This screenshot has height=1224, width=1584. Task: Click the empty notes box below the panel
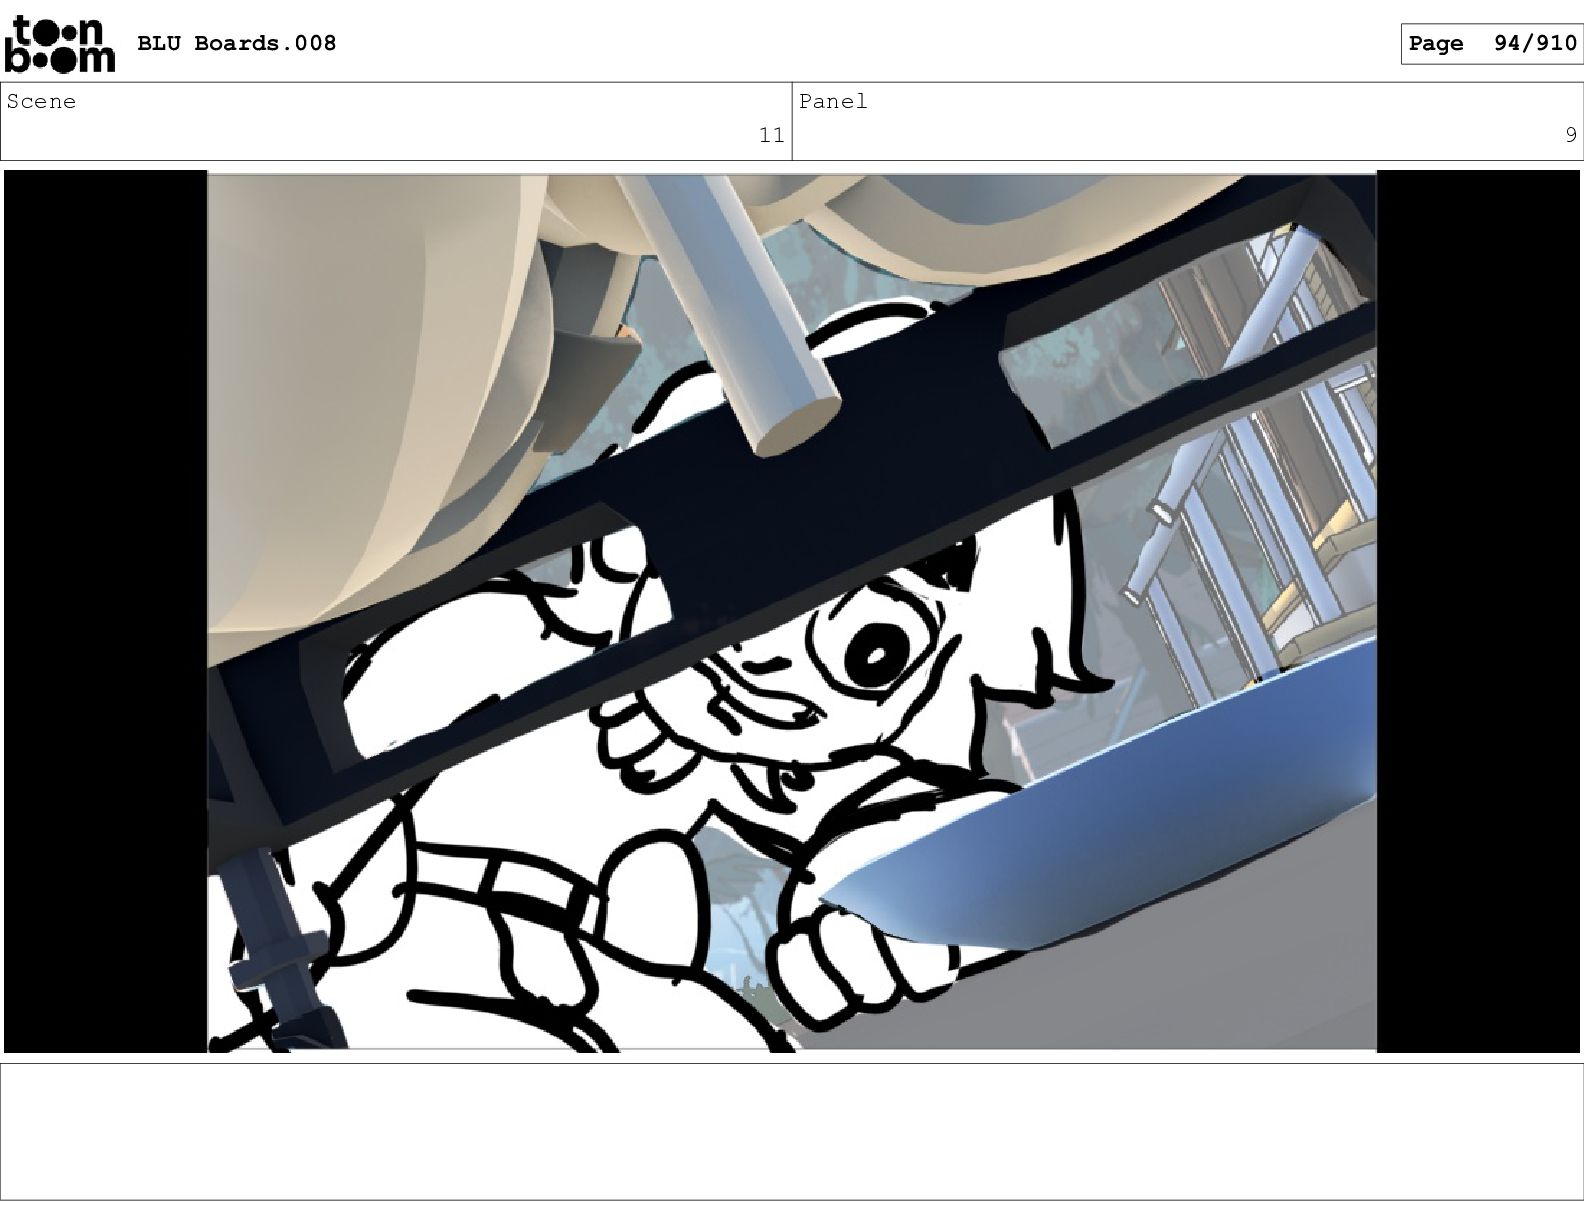[792, 1132]
